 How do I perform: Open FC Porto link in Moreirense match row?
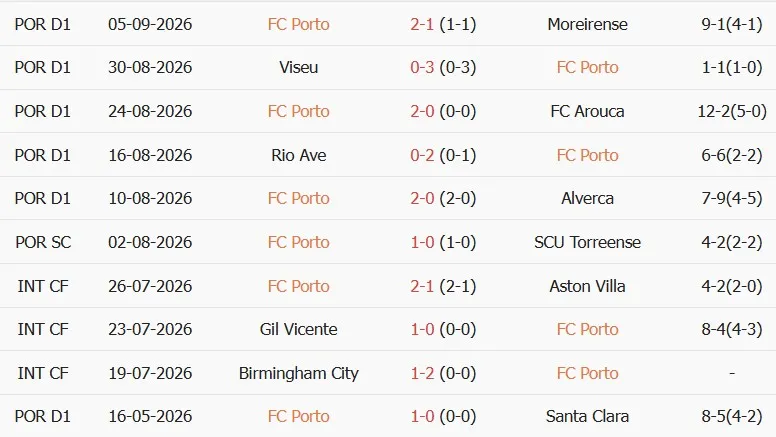coord(298,24)
